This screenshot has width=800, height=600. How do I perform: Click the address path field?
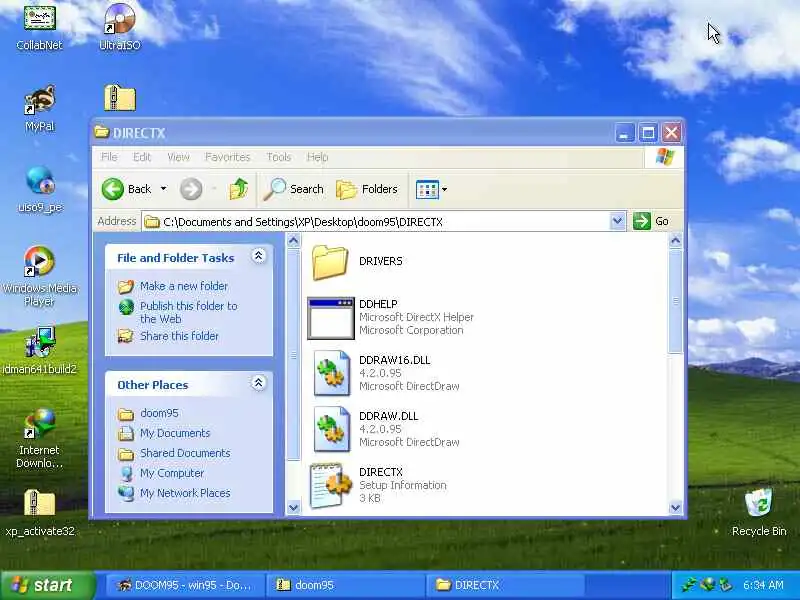pos(377,221)
